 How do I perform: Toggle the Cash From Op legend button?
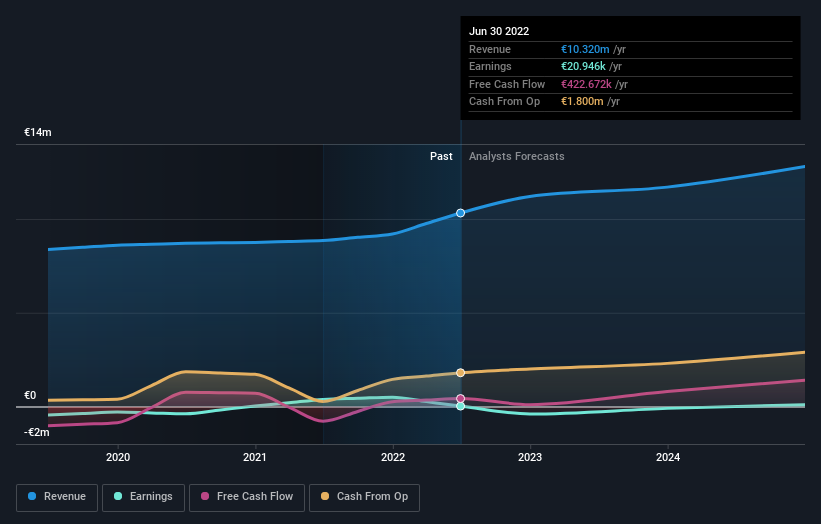(x=364, y=497)
